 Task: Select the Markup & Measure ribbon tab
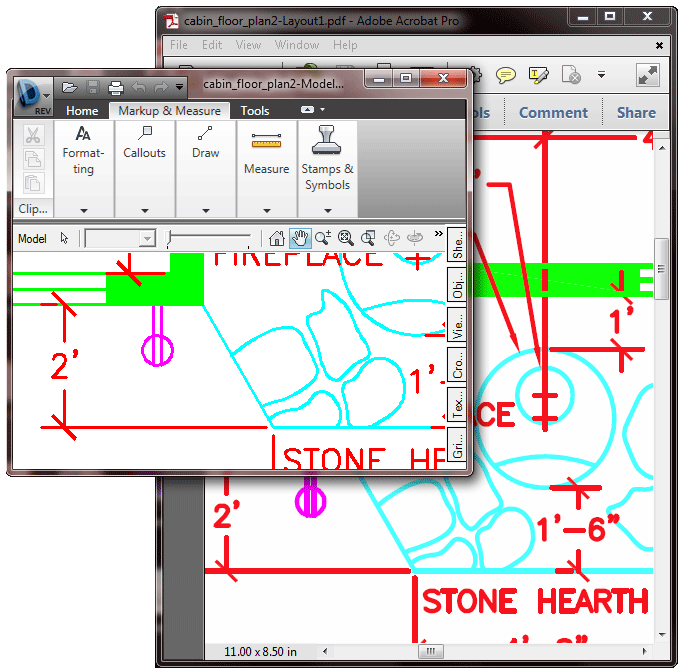coord(169,111)
